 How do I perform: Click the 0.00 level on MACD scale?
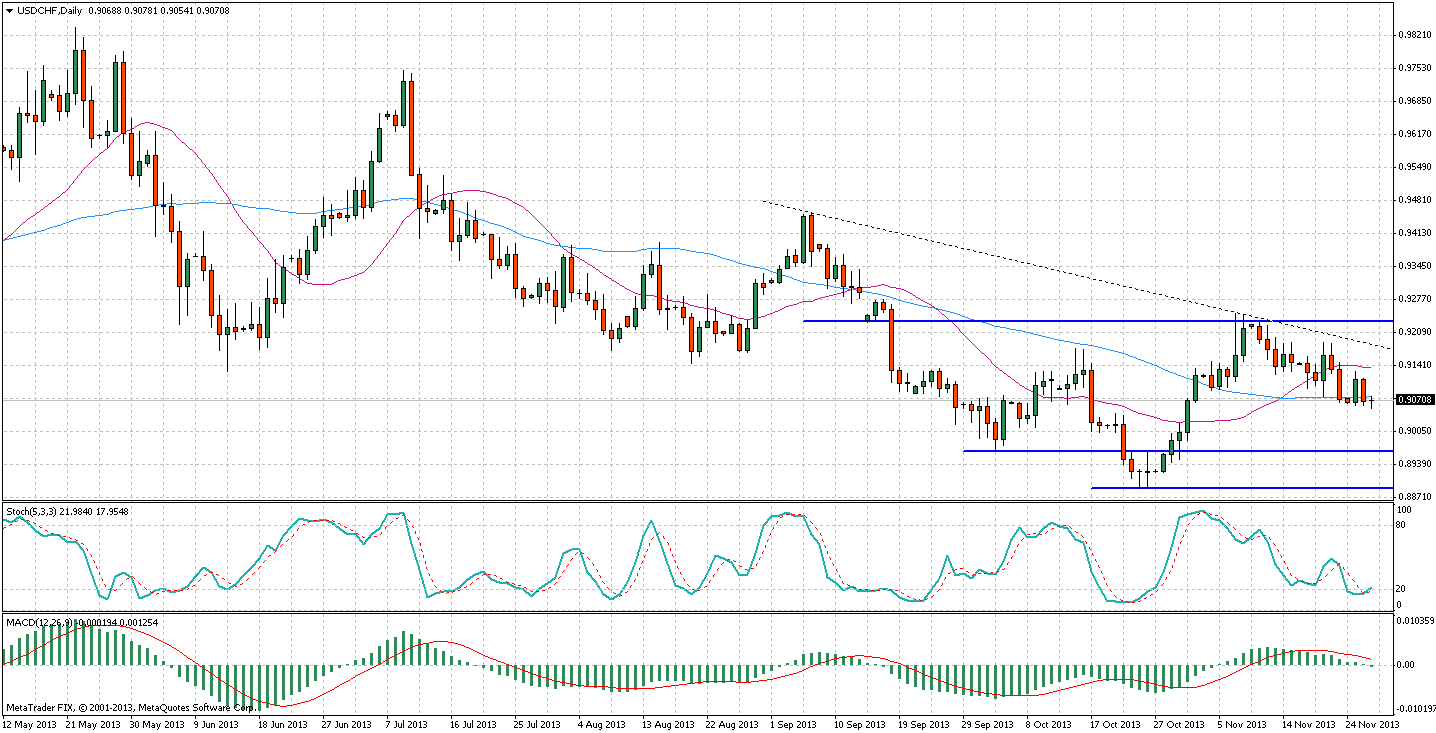1406,664
